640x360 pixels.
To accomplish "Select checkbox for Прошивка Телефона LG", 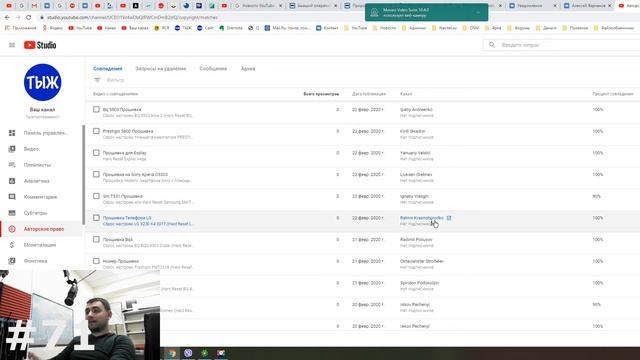I will [96, 218].
